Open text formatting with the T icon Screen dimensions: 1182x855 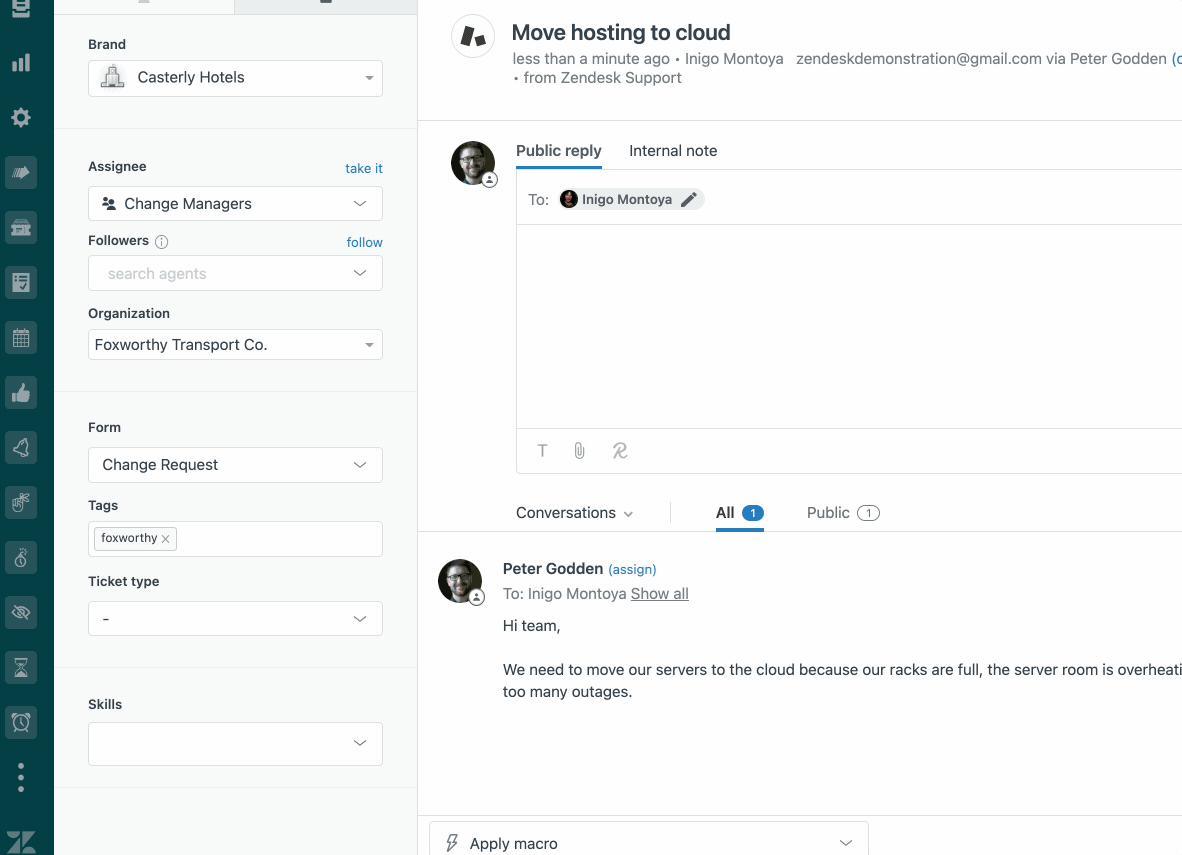(541, 451)
